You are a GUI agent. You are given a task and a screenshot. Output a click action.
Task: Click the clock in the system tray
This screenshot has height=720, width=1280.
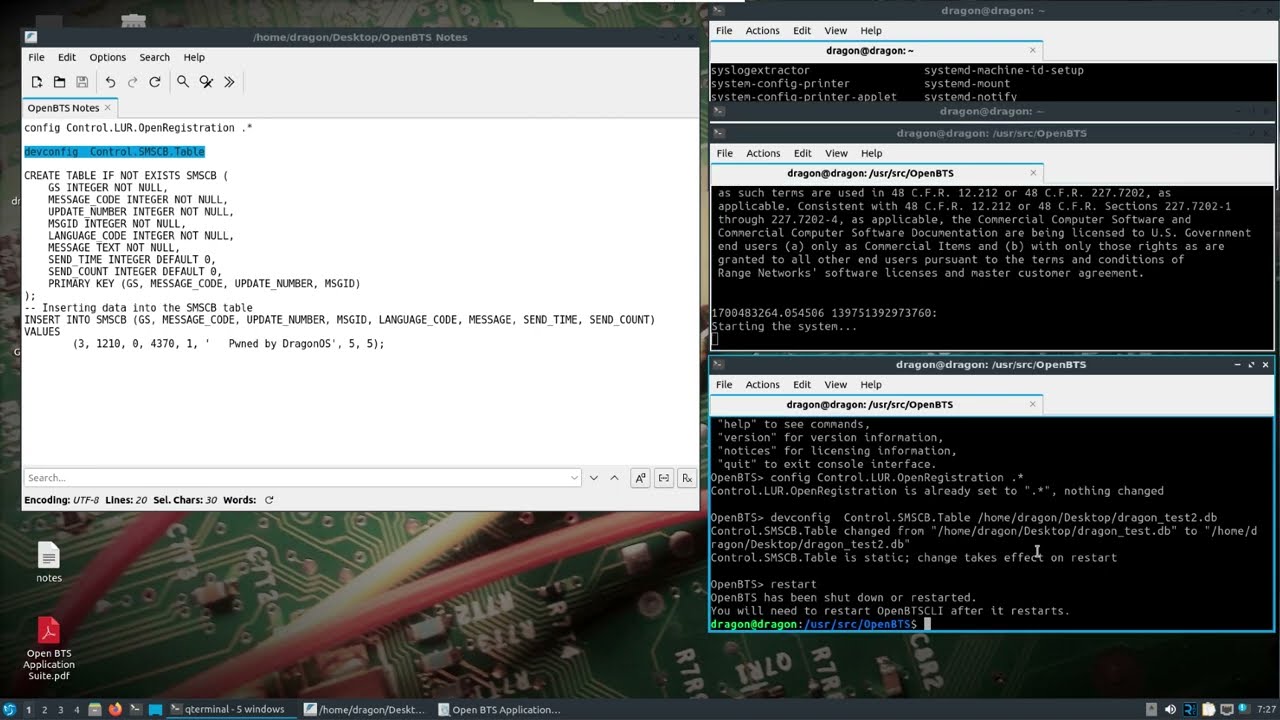1269,710
